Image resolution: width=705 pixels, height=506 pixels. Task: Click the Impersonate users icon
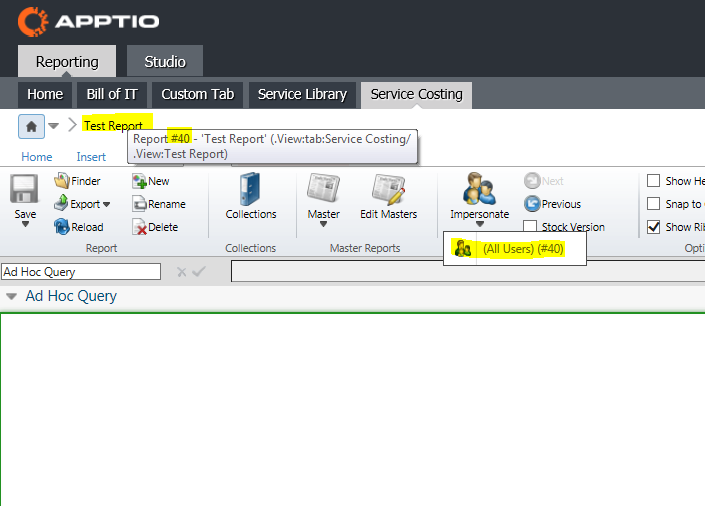tap(479, 189)
